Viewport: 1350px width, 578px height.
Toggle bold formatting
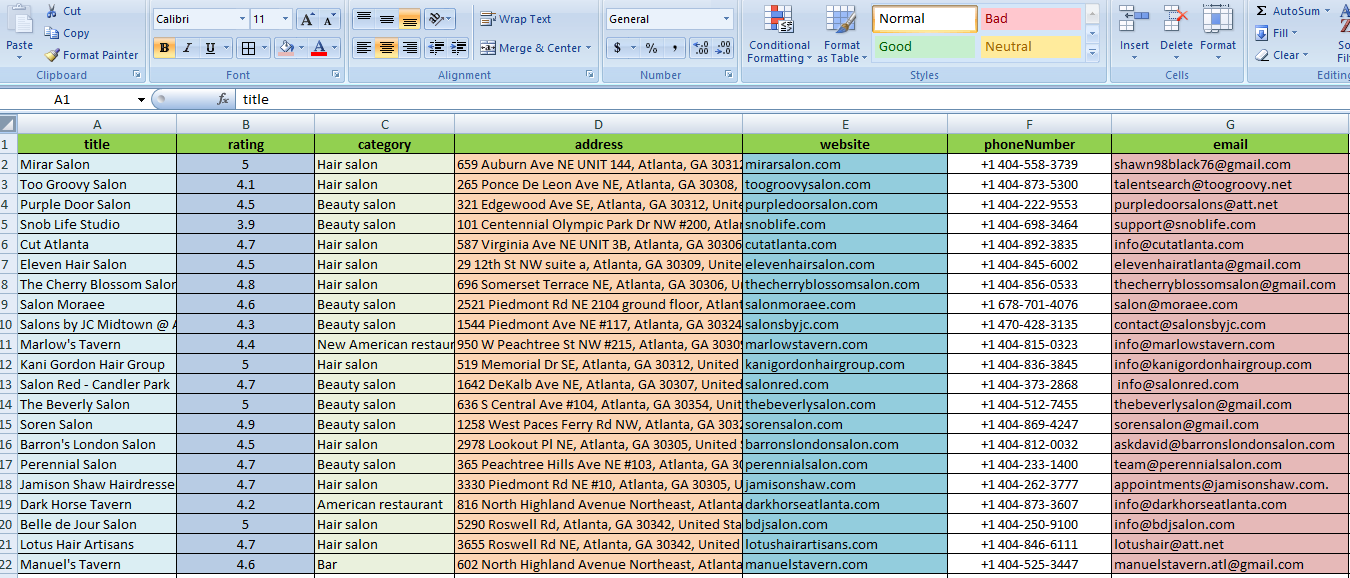pyautogui.click(x=163, y=47)
